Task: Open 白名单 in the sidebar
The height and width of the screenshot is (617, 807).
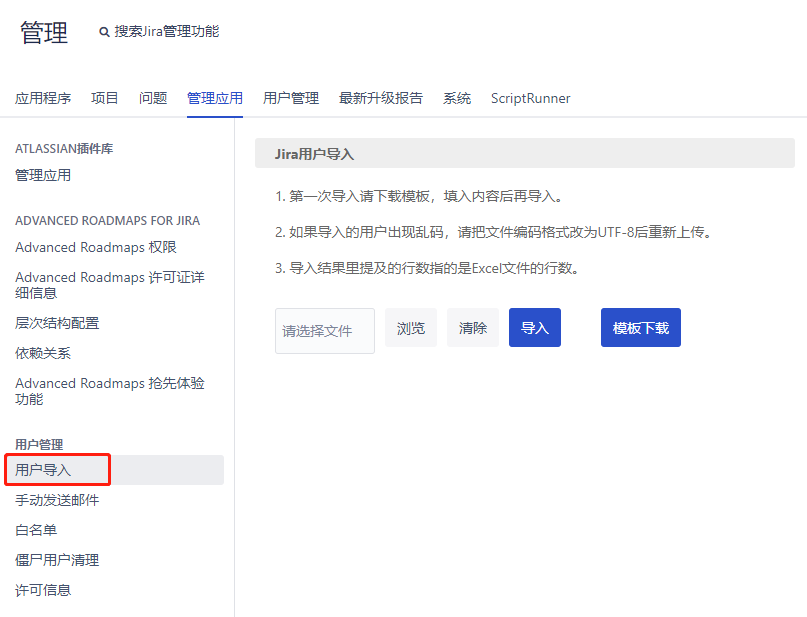Action: click(36, 530)
